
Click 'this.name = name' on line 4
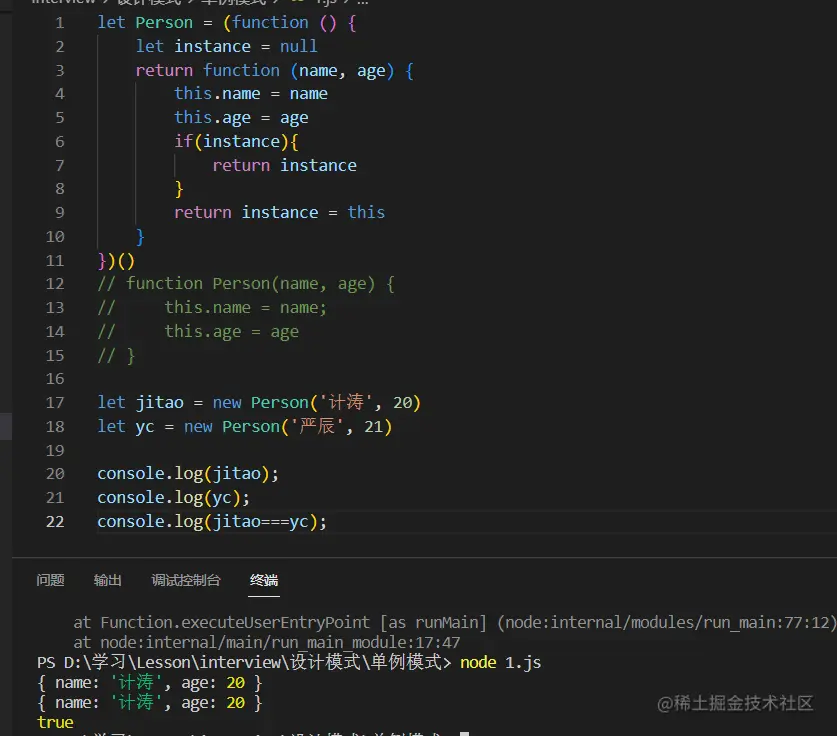[251, 94]
